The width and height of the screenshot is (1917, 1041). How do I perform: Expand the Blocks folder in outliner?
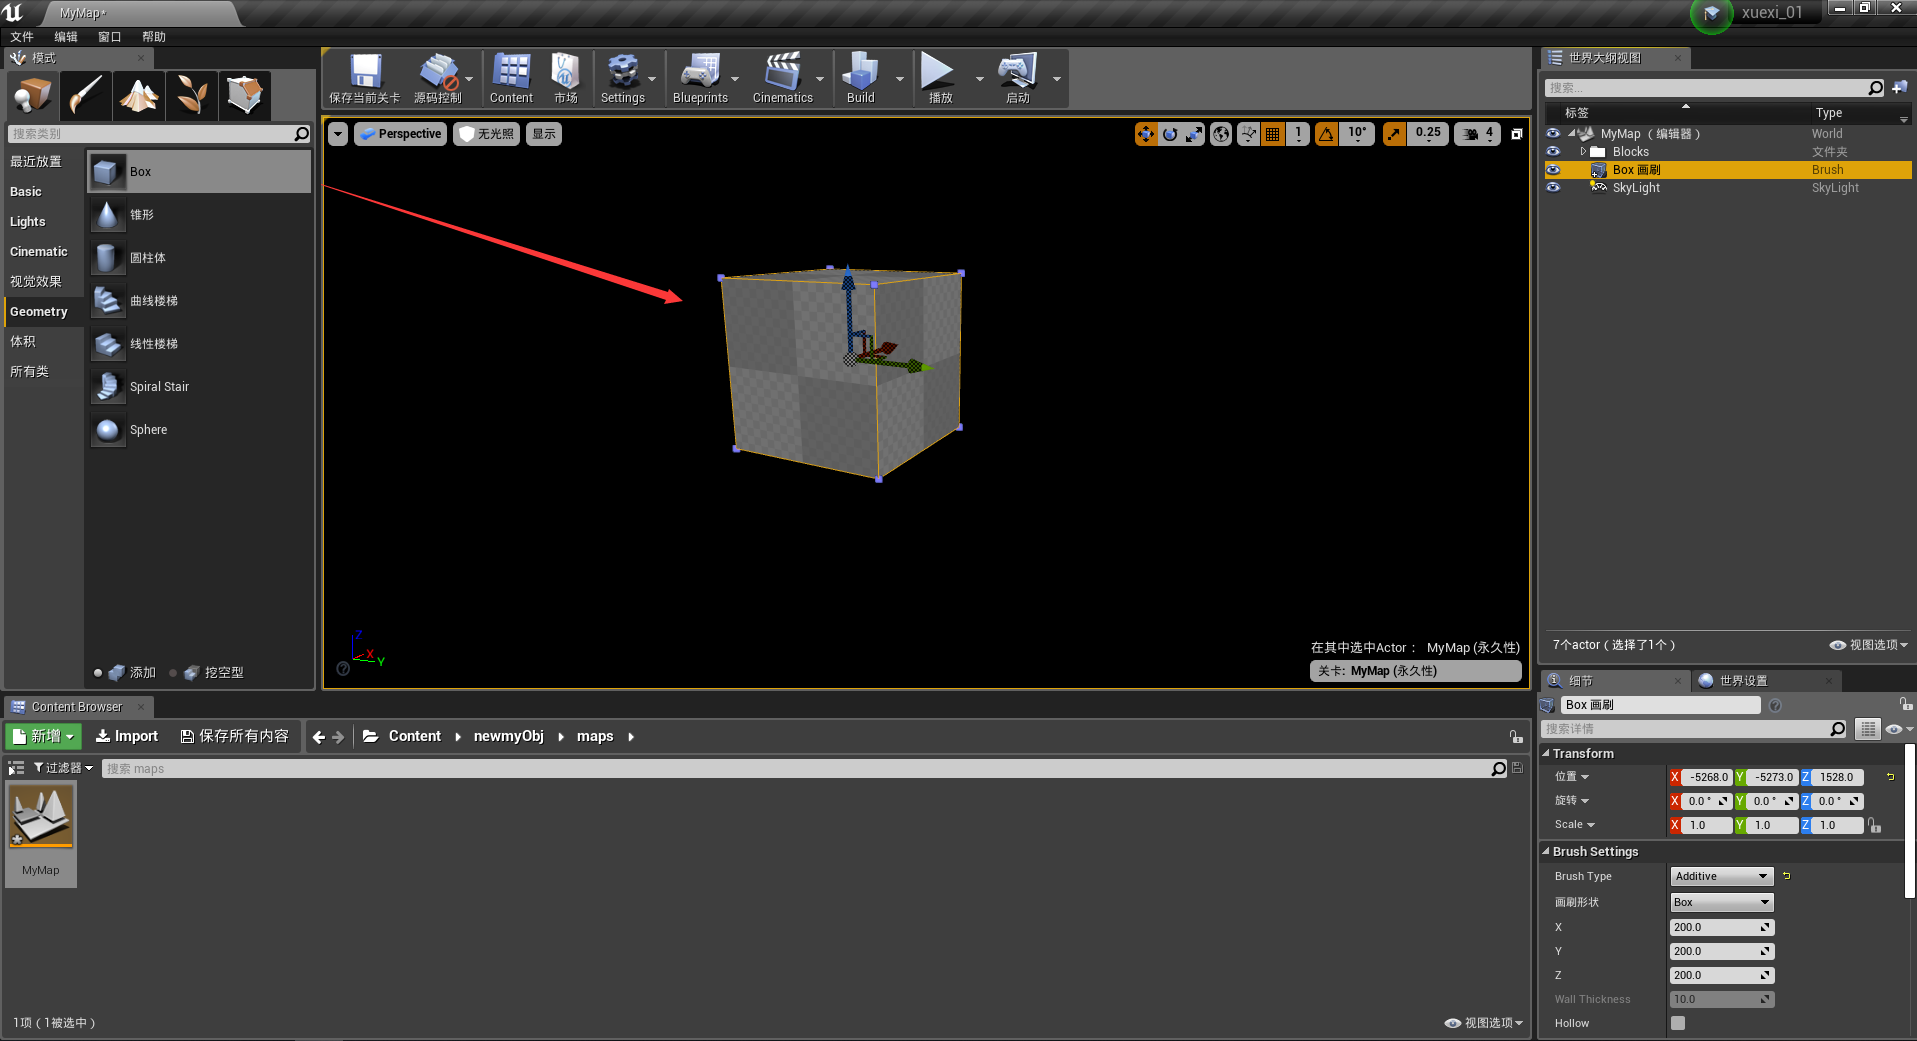coord(1583,152)
